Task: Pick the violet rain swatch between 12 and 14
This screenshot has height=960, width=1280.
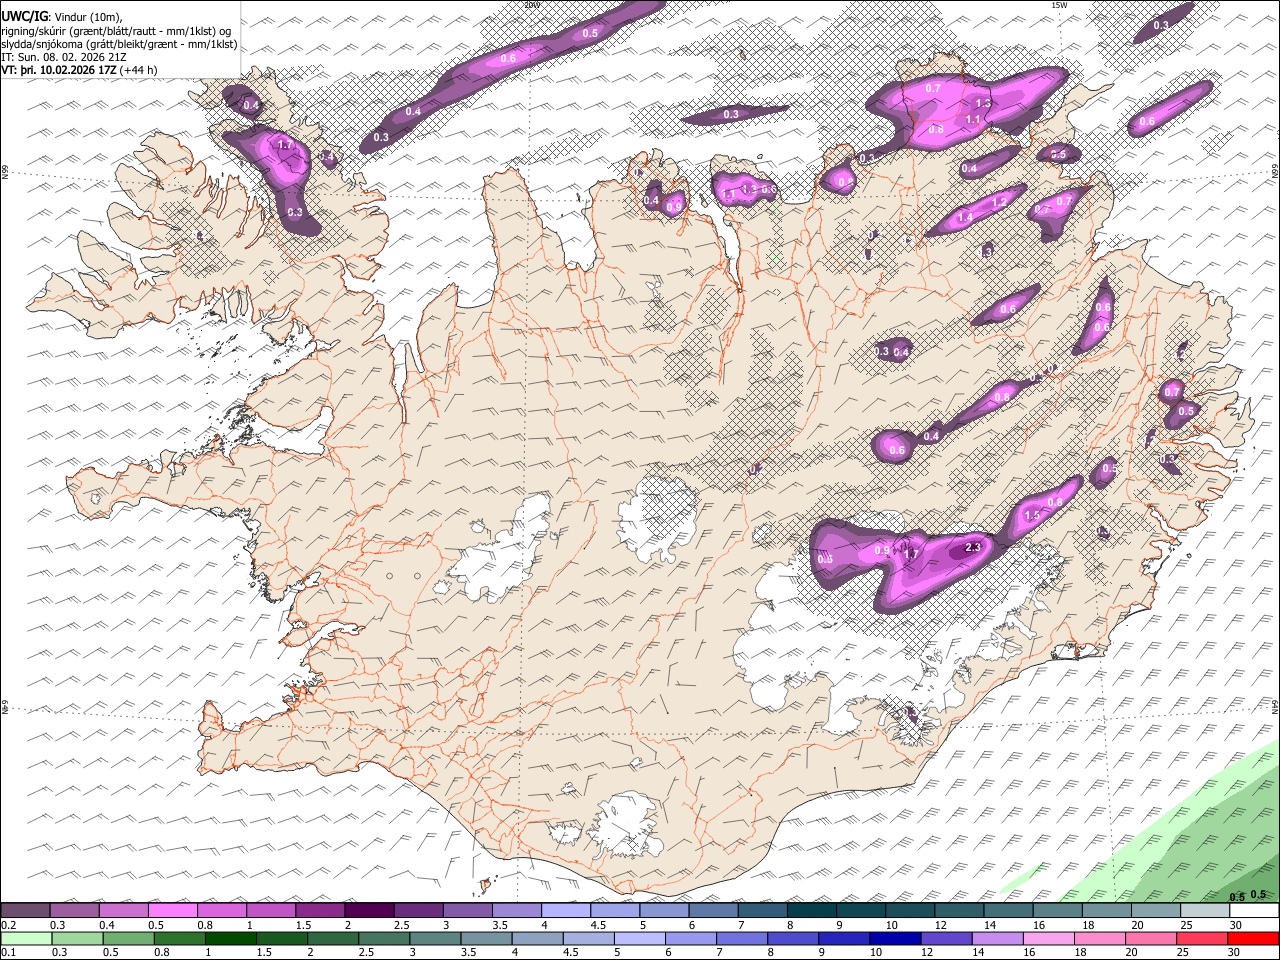Action: pyautogui.click(x=948, y=939)
